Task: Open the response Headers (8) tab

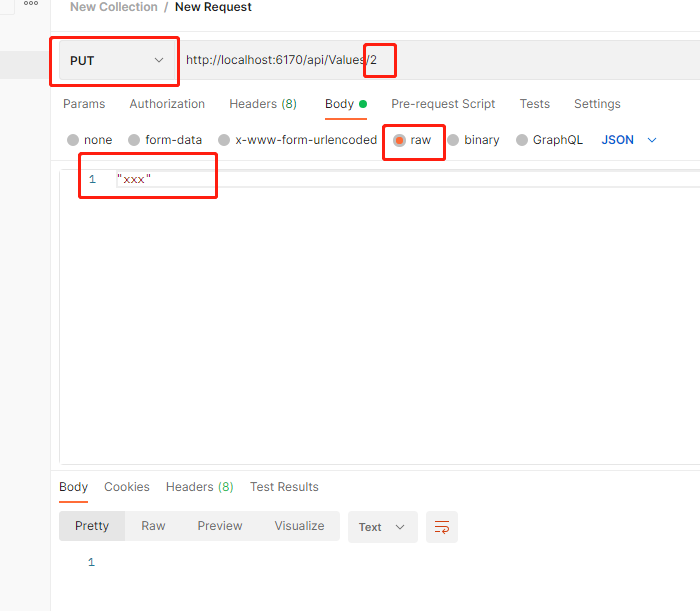Action: (200, 487)
